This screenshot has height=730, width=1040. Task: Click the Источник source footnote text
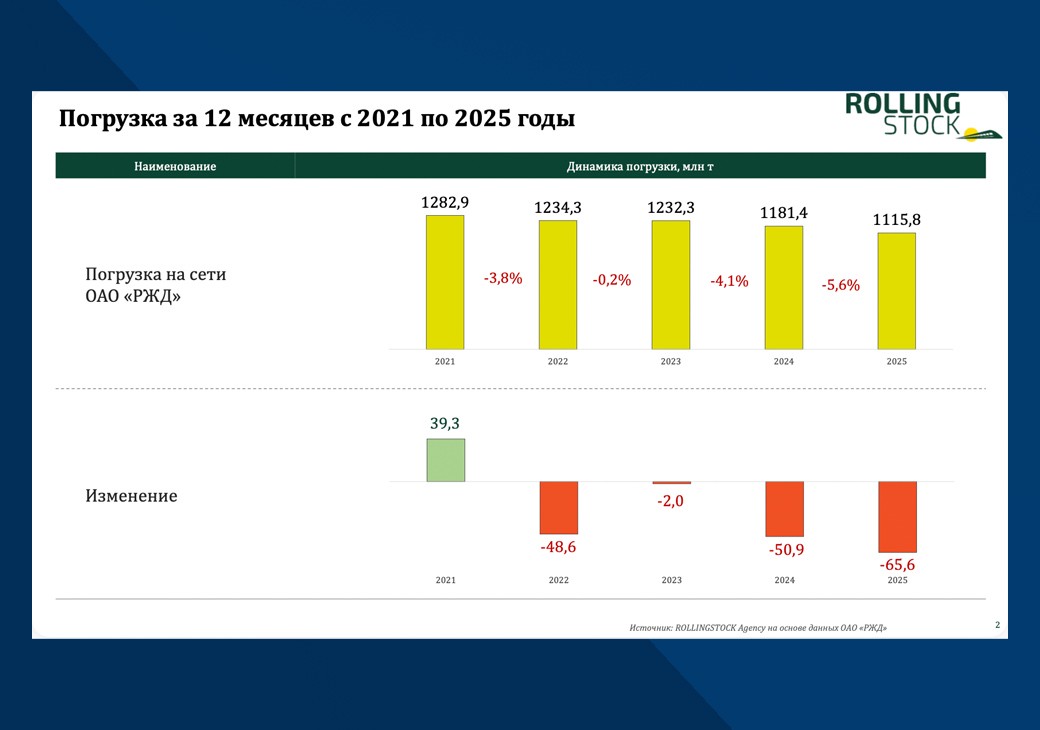[758, 628]
